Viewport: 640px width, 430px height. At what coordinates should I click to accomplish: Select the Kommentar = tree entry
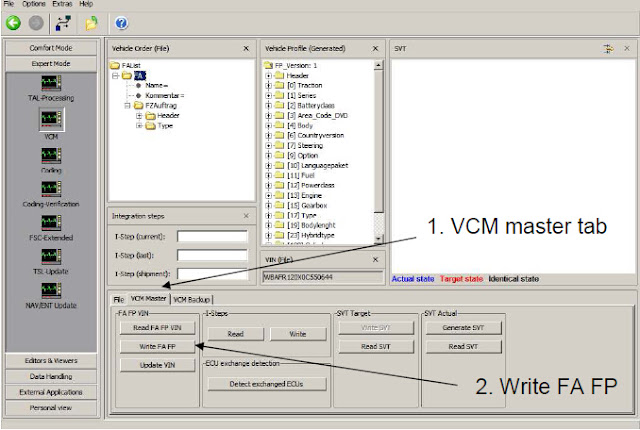pos(165,95)
